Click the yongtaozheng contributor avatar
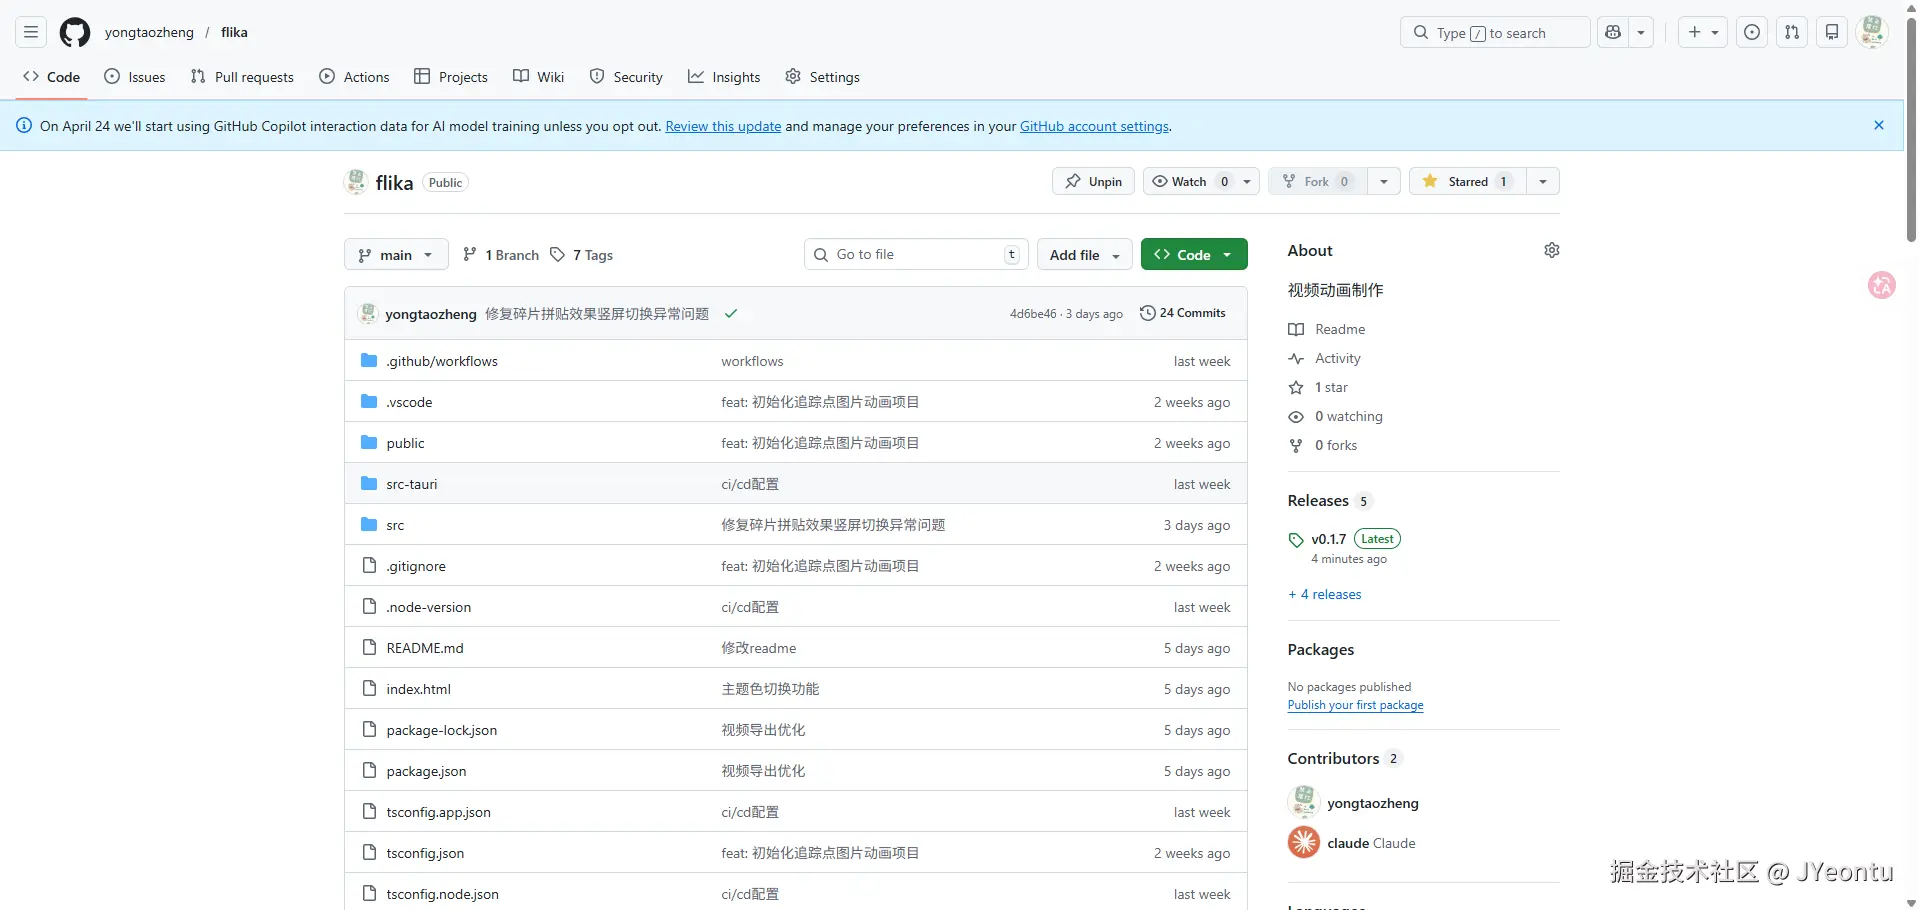This screenshot has width=1919, height=910. [1304, 802]
